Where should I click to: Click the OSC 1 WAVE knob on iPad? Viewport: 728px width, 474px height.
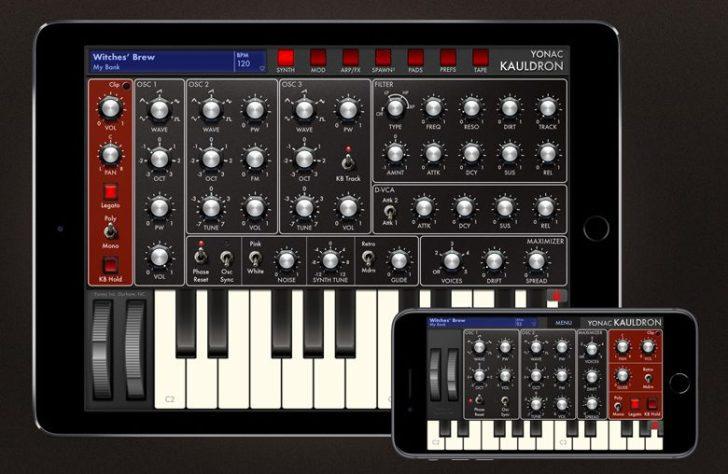(x=159, y=110)
